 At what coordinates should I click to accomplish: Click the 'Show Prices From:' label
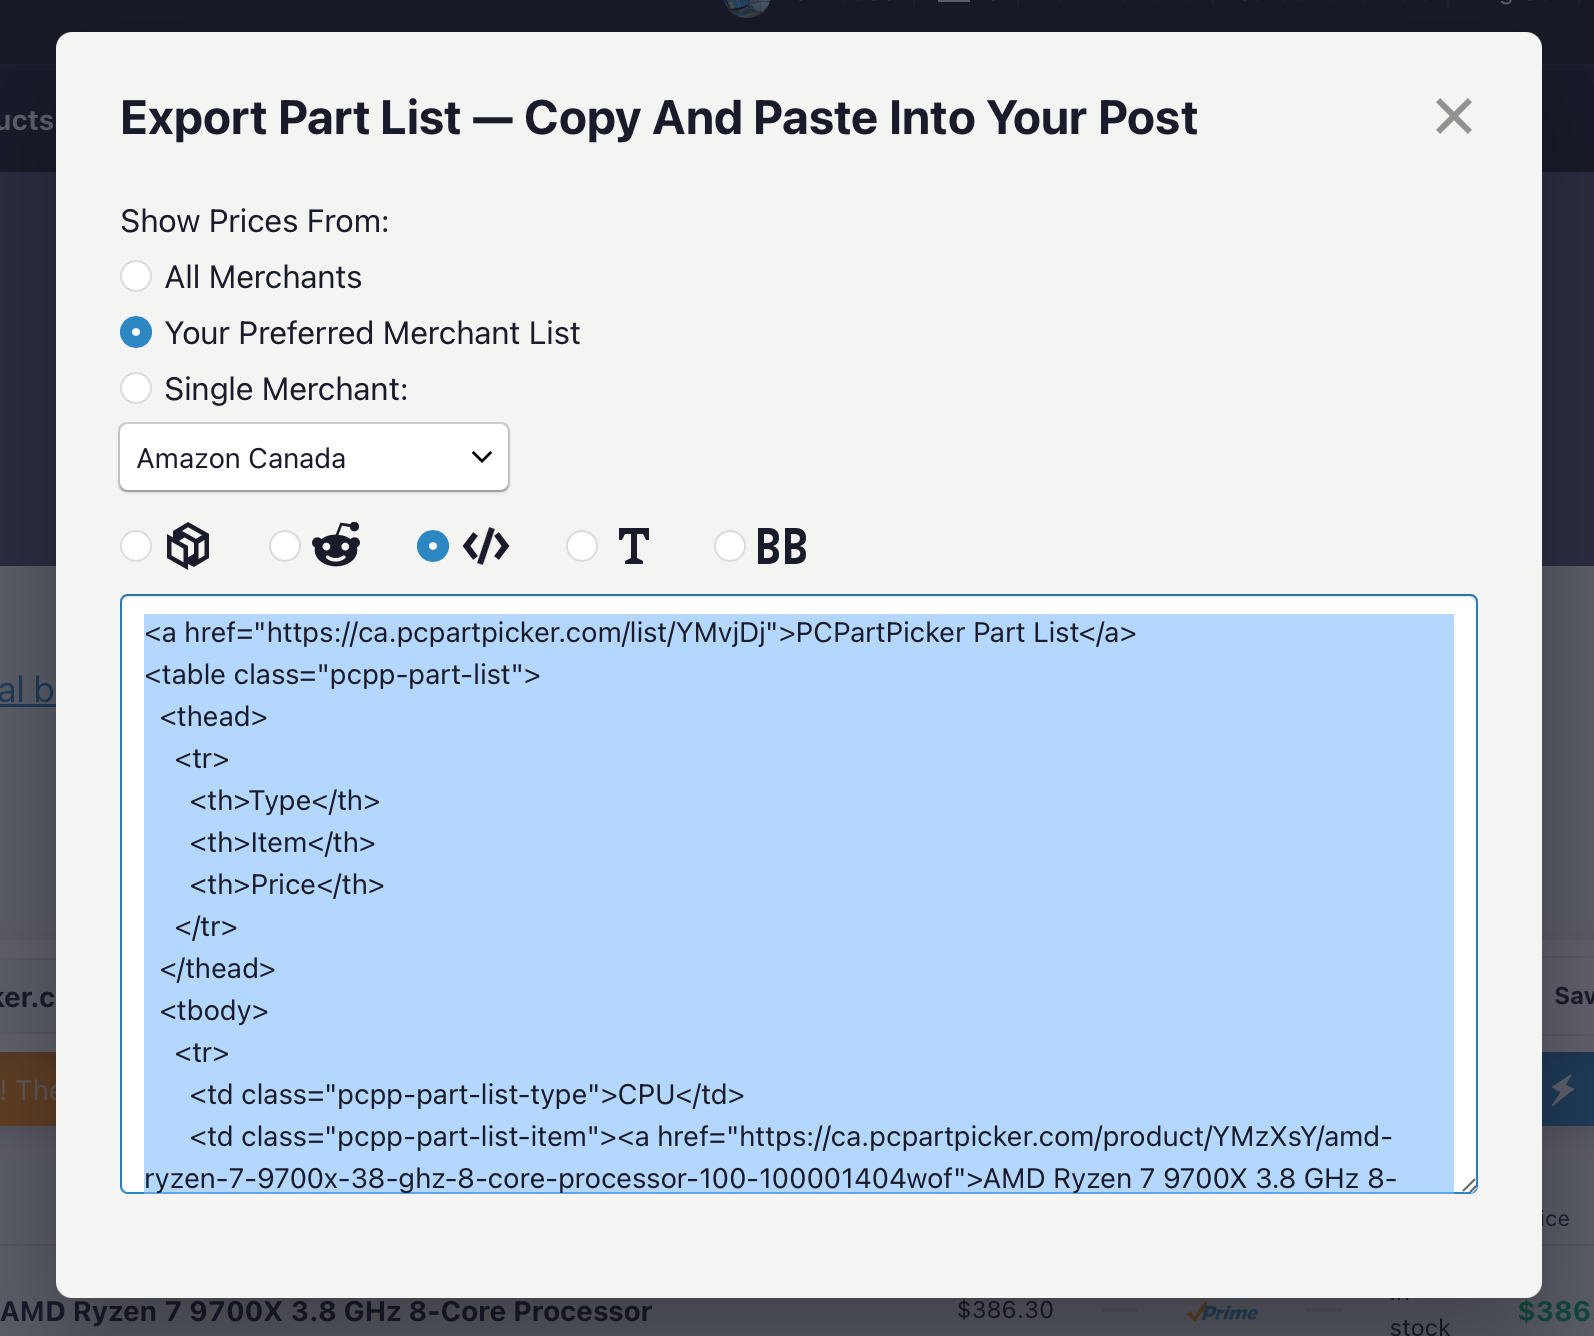point(255,221)
